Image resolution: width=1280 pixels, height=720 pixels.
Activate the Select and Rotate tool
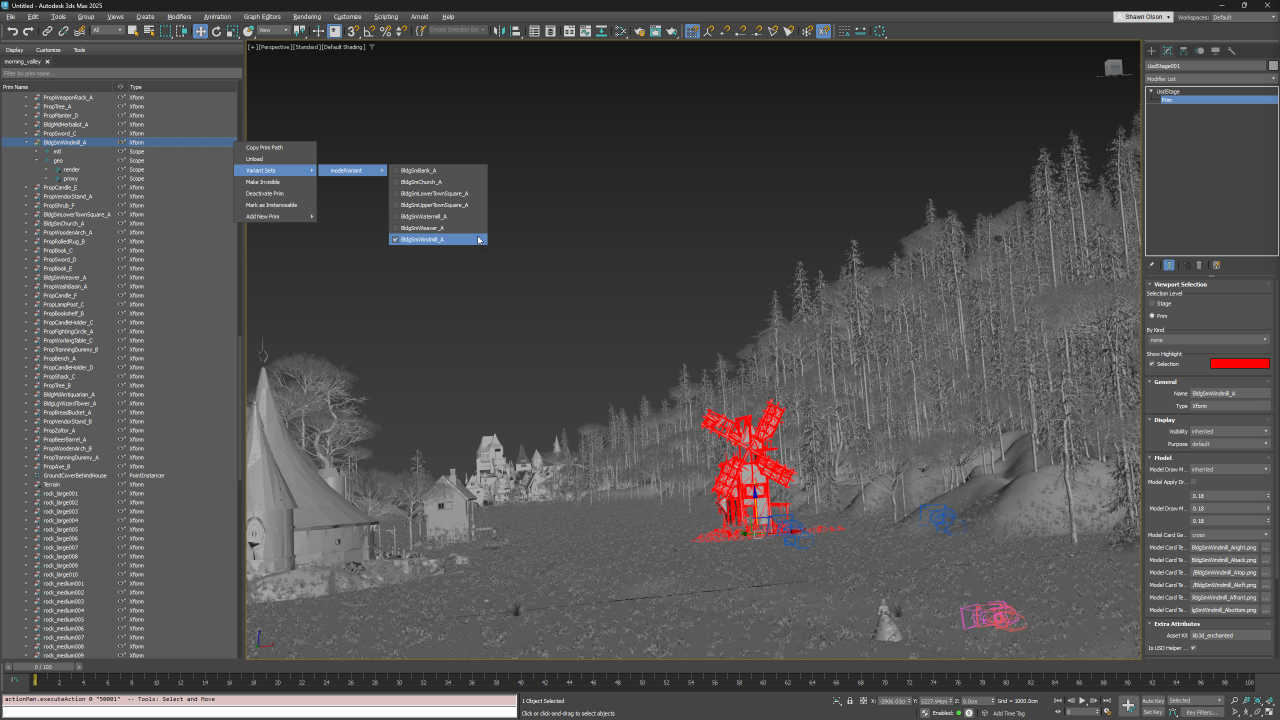[216, 31]
